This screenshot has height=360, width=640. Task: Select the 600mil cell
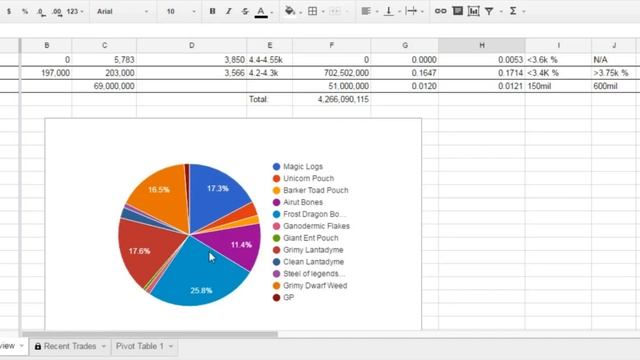(614, 86)
